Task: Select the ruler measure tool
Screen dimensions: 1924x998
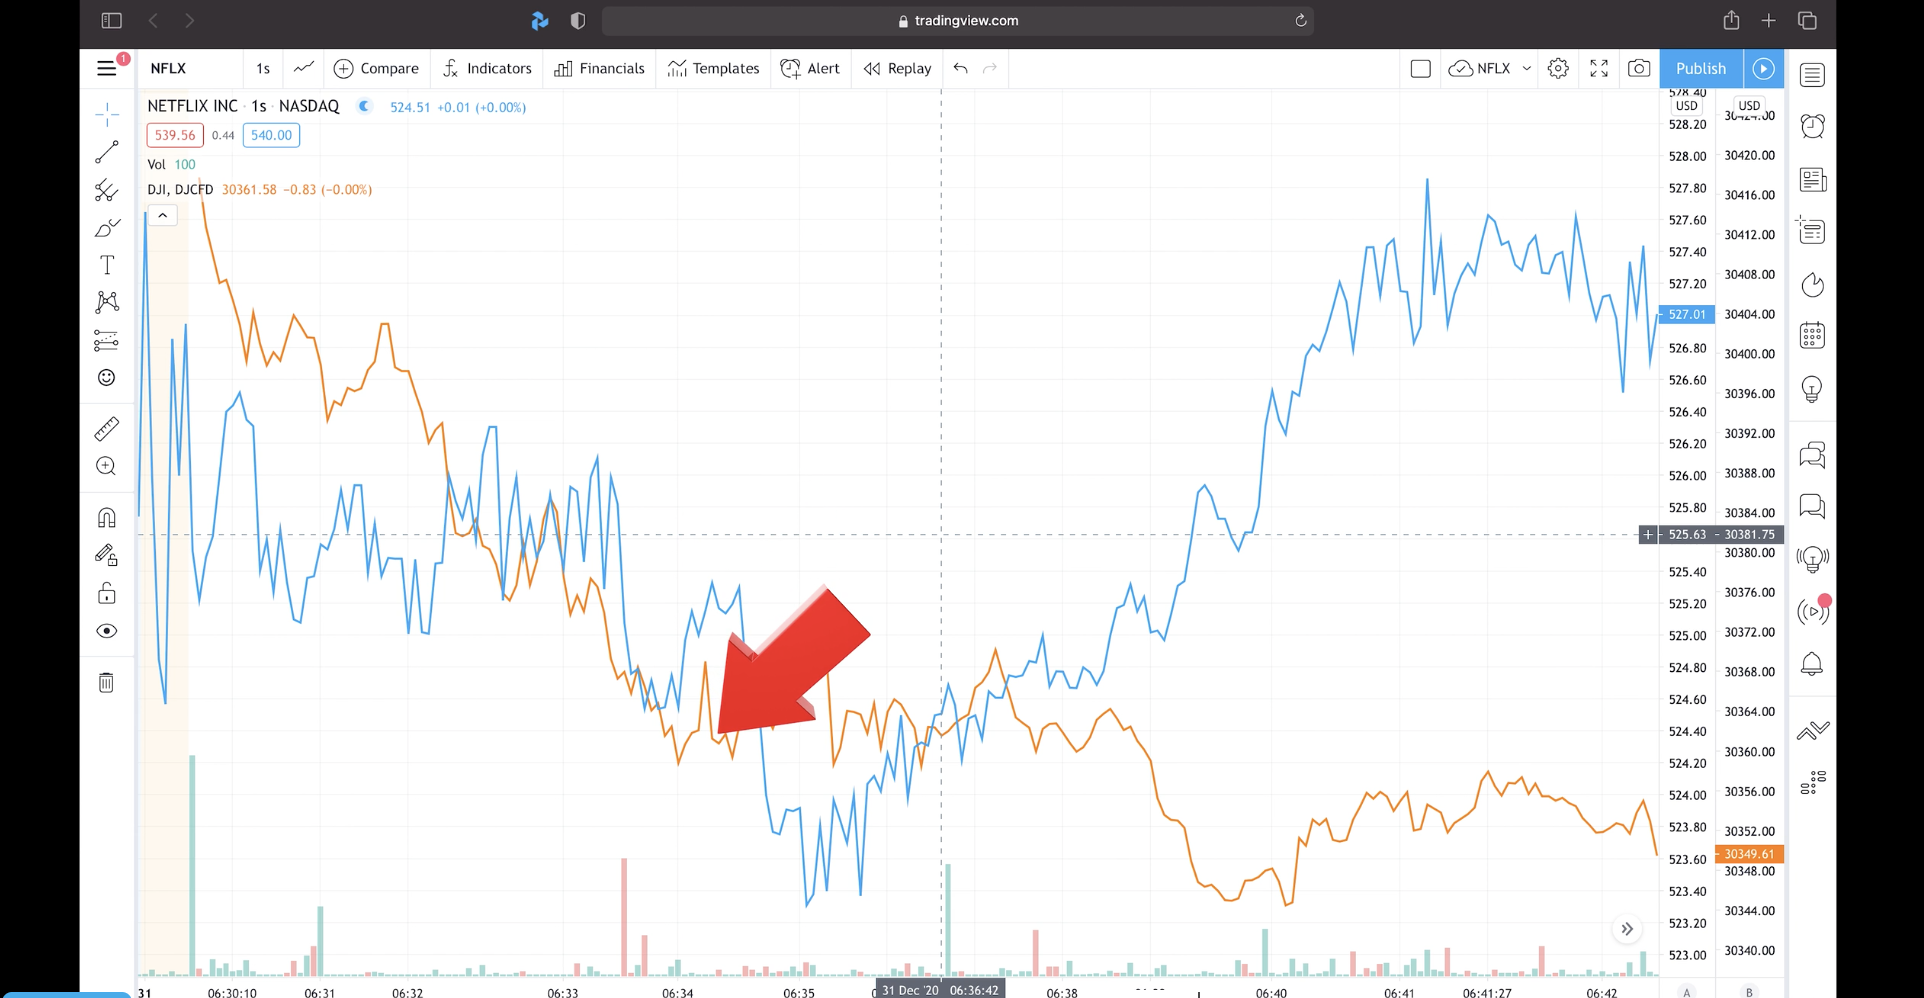Action: (x=107, y=428)
